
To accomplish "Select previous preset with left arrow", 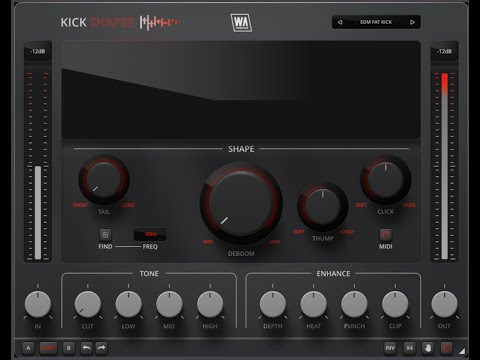I will pos(340,22).
